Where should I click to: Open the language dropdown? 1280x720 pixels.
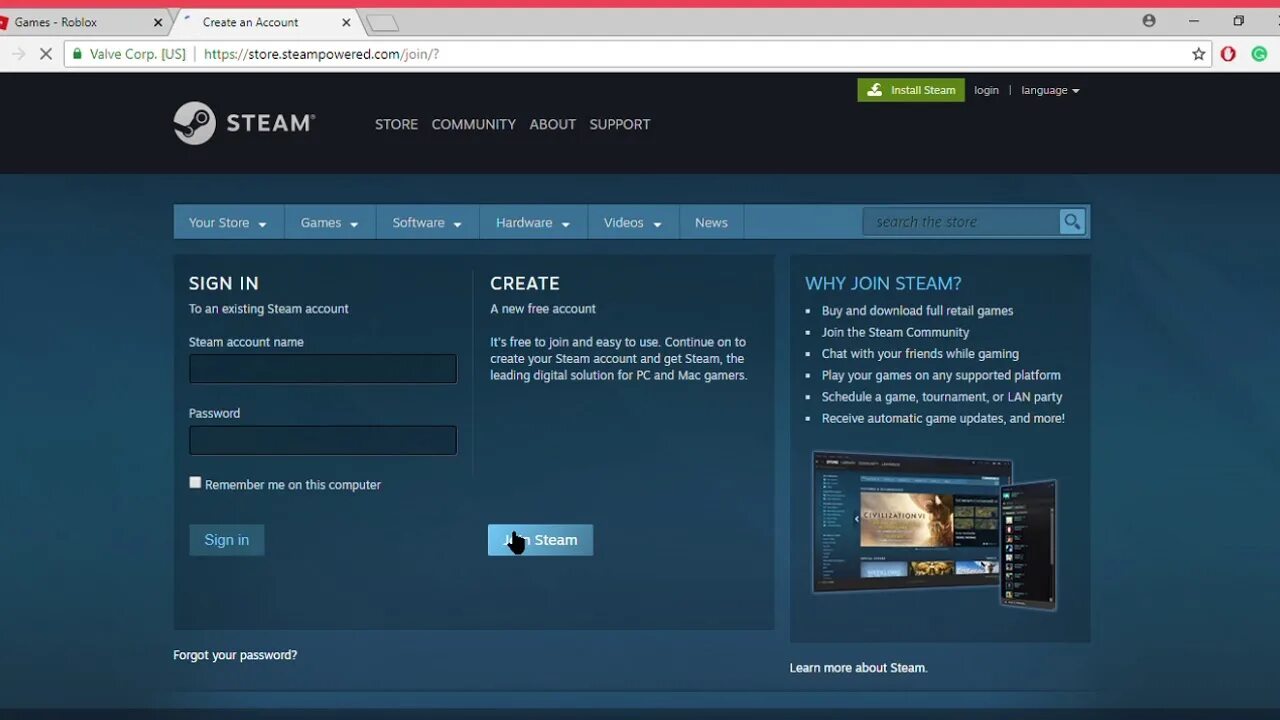pos(1050,90)
